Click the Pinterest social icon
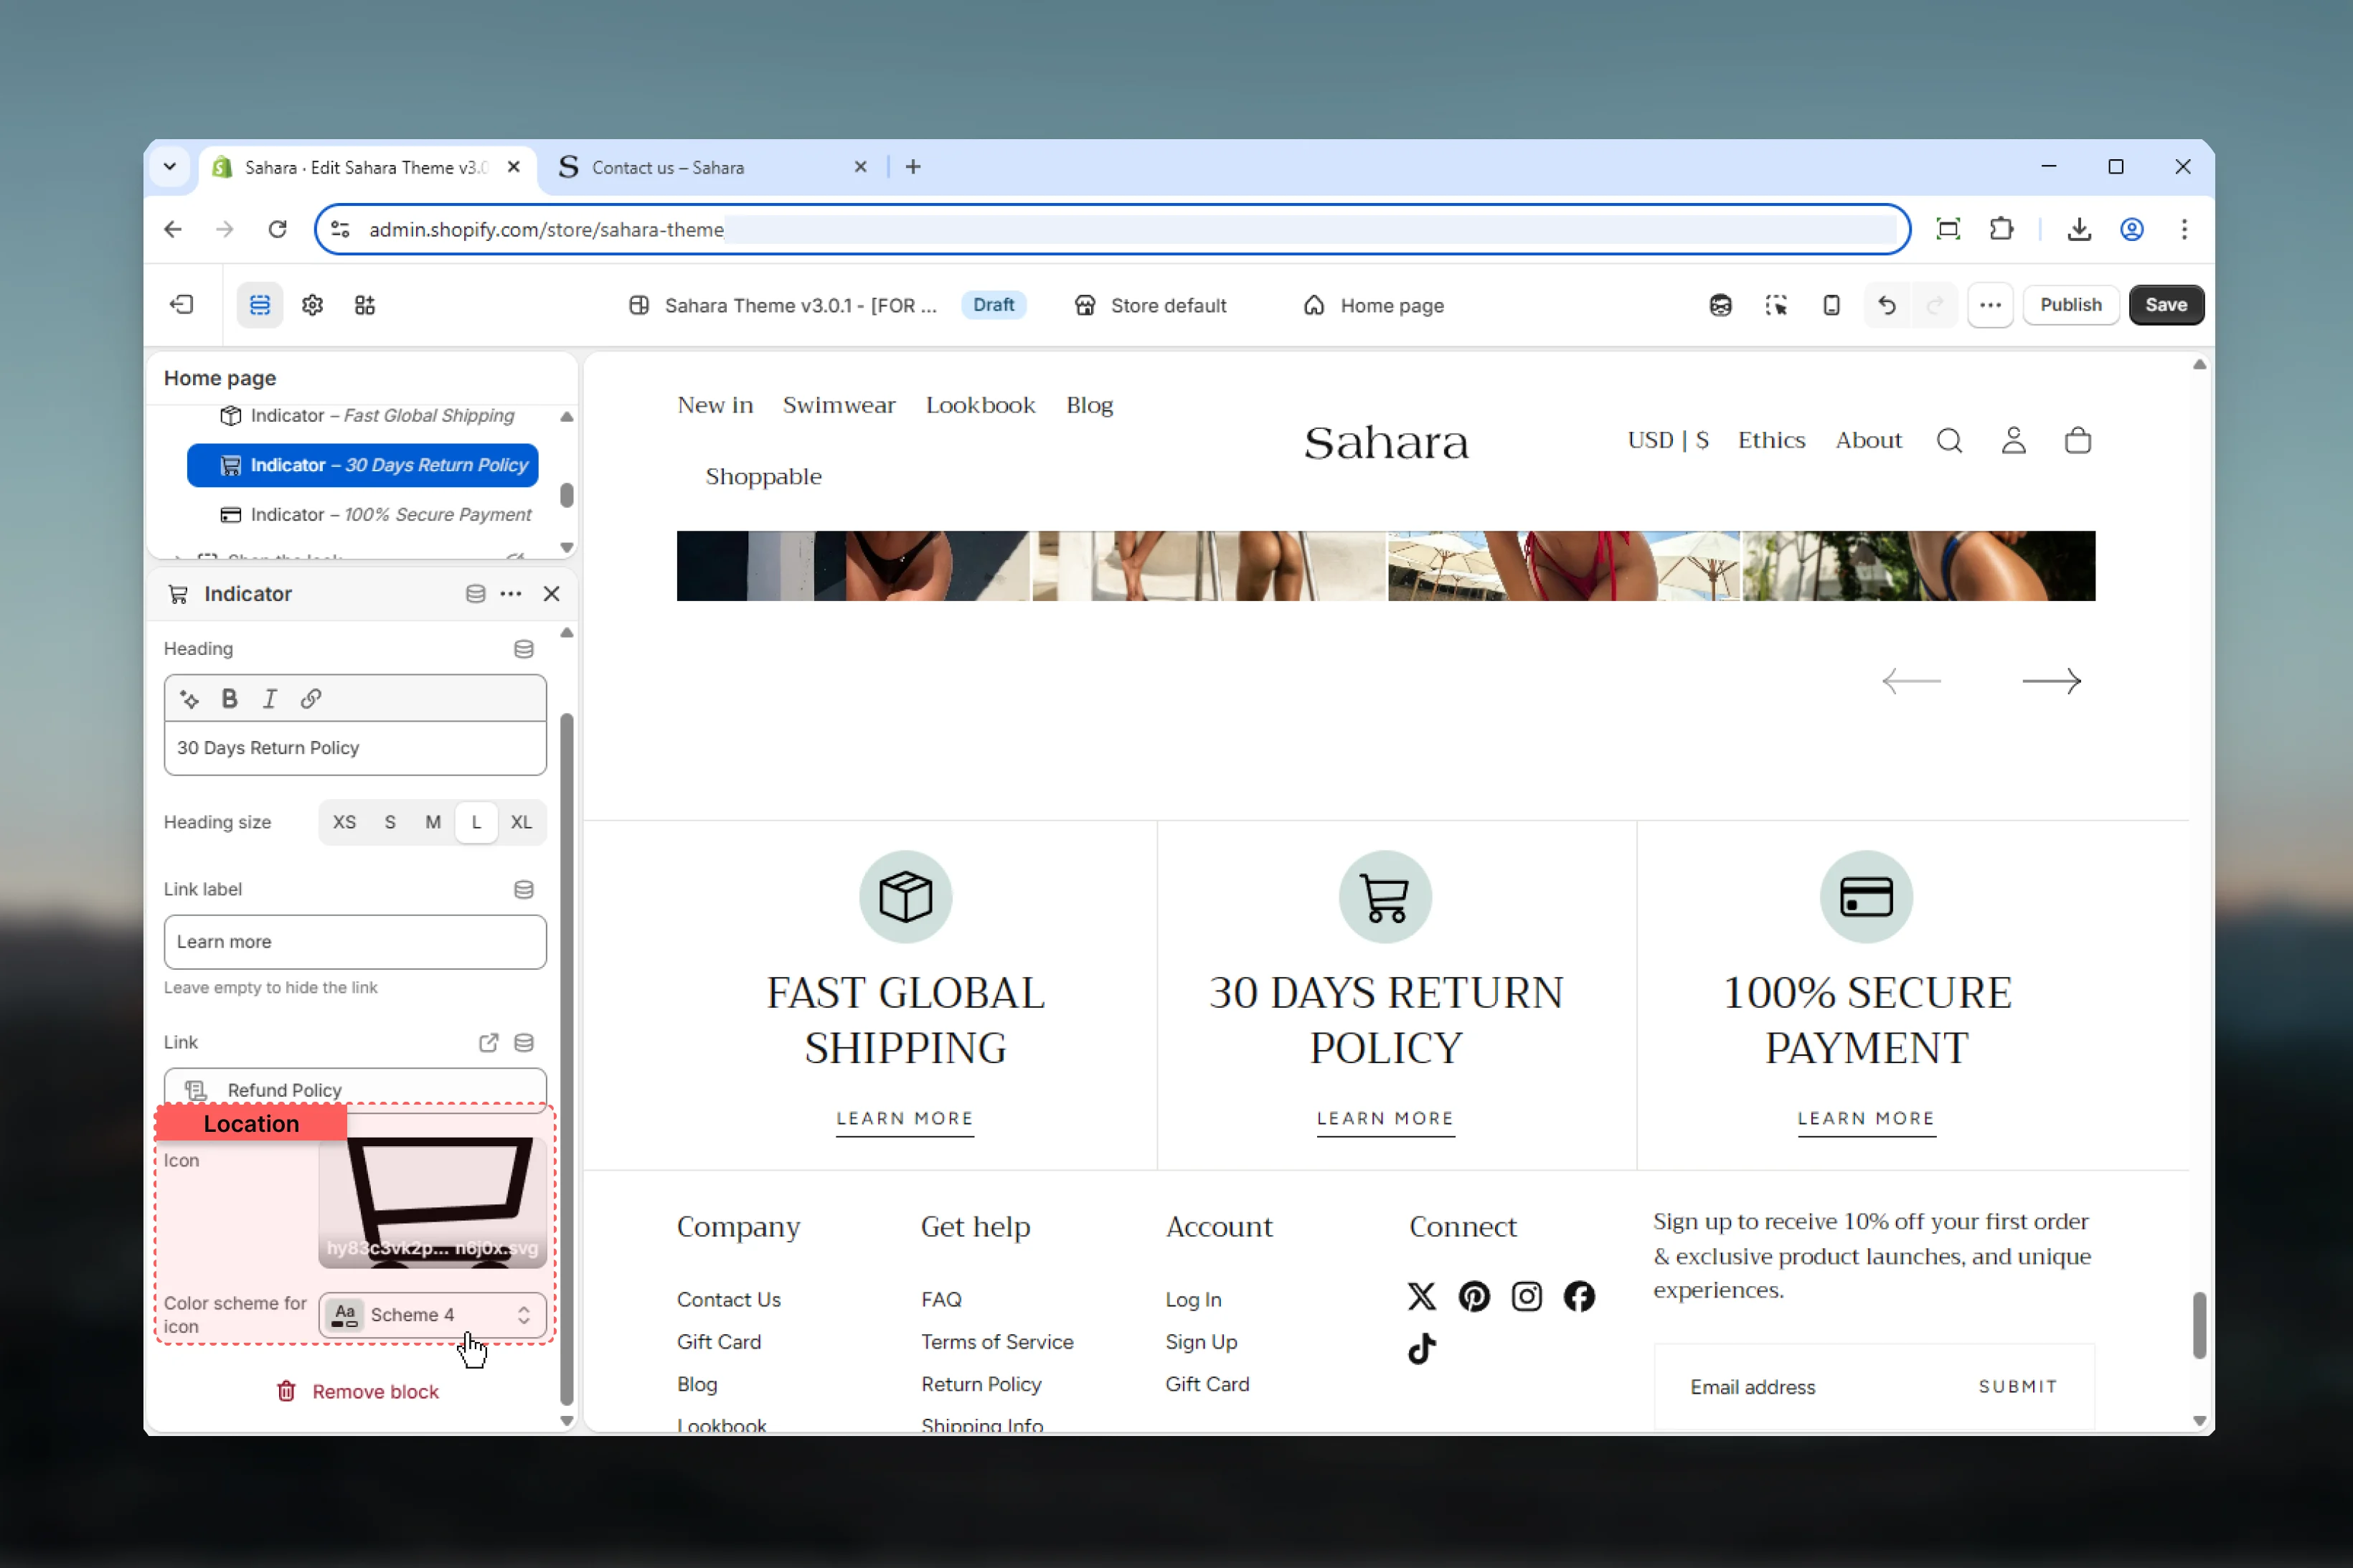Image resolution: width=2353 pixels, height=1568 pixels. (x=1474, y=1297)
